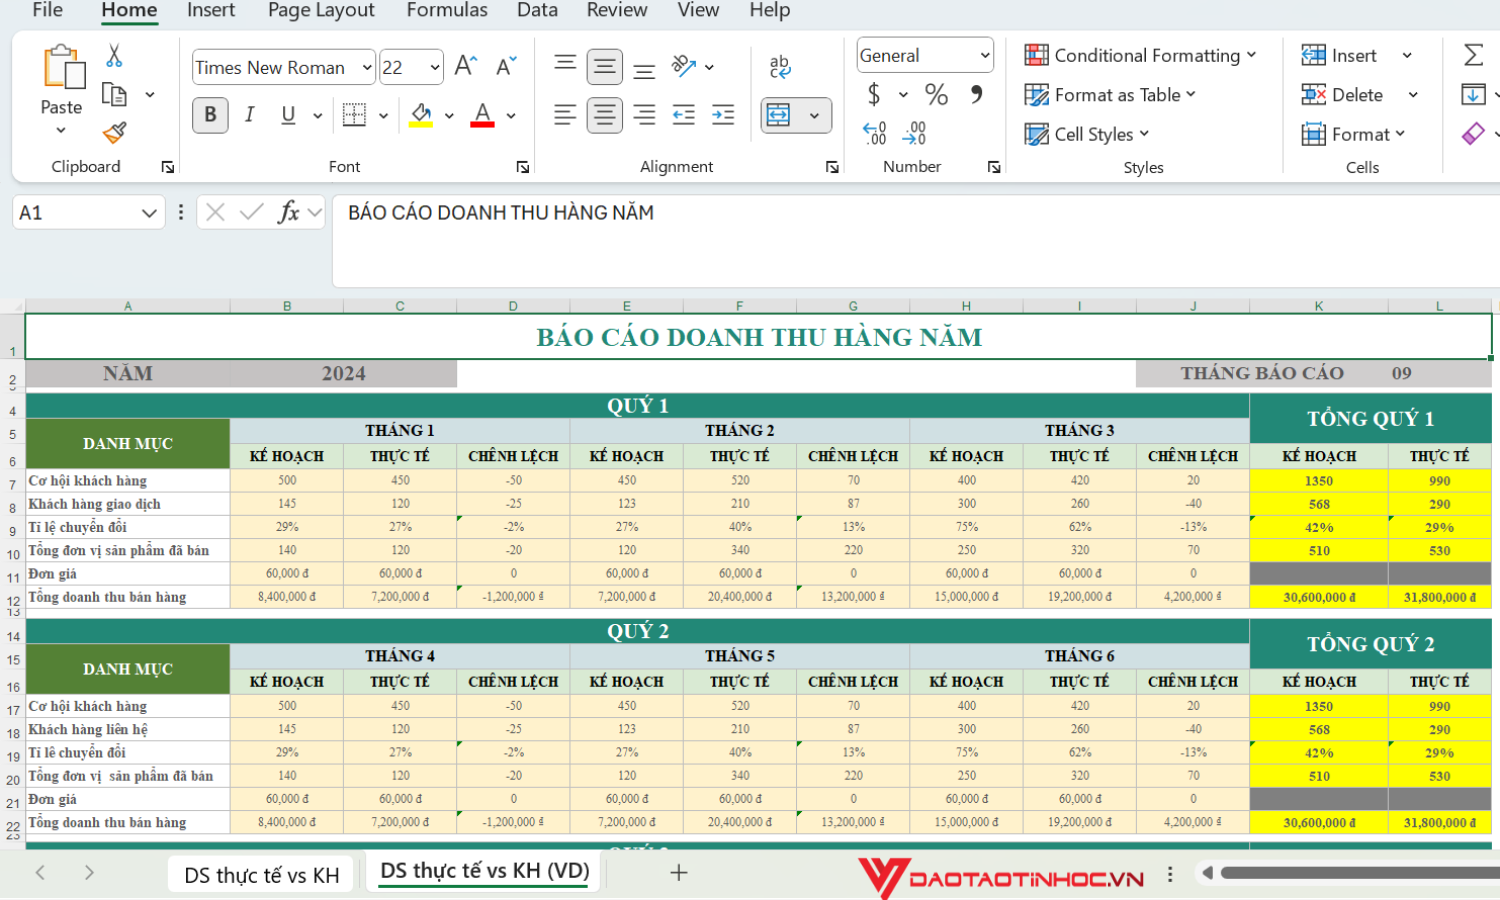Viewport: 1500px width, 900px height.
Task: Switch to sheet DS thực tế vs KH
Action: (x=262, y=875)
